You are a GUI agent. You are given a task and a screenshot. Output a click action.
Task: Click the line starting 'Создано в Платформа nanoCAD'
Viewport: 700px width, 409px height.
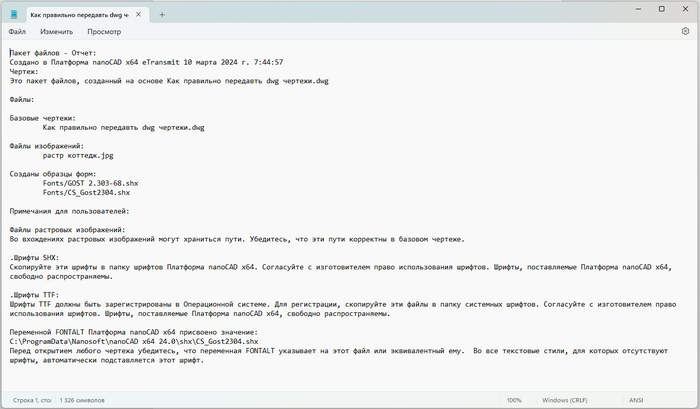click(146, 63)
